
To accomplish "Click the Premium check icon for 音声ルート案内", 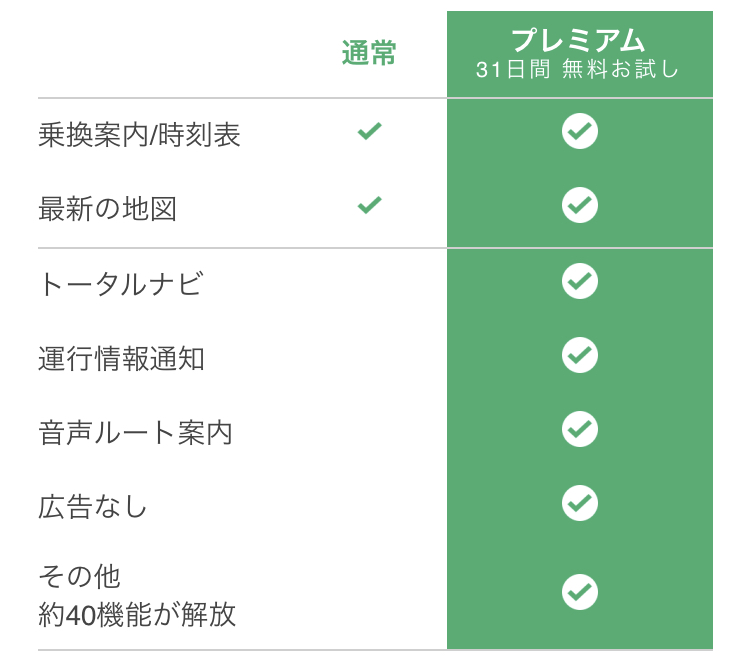I will [x=580, y=430].
